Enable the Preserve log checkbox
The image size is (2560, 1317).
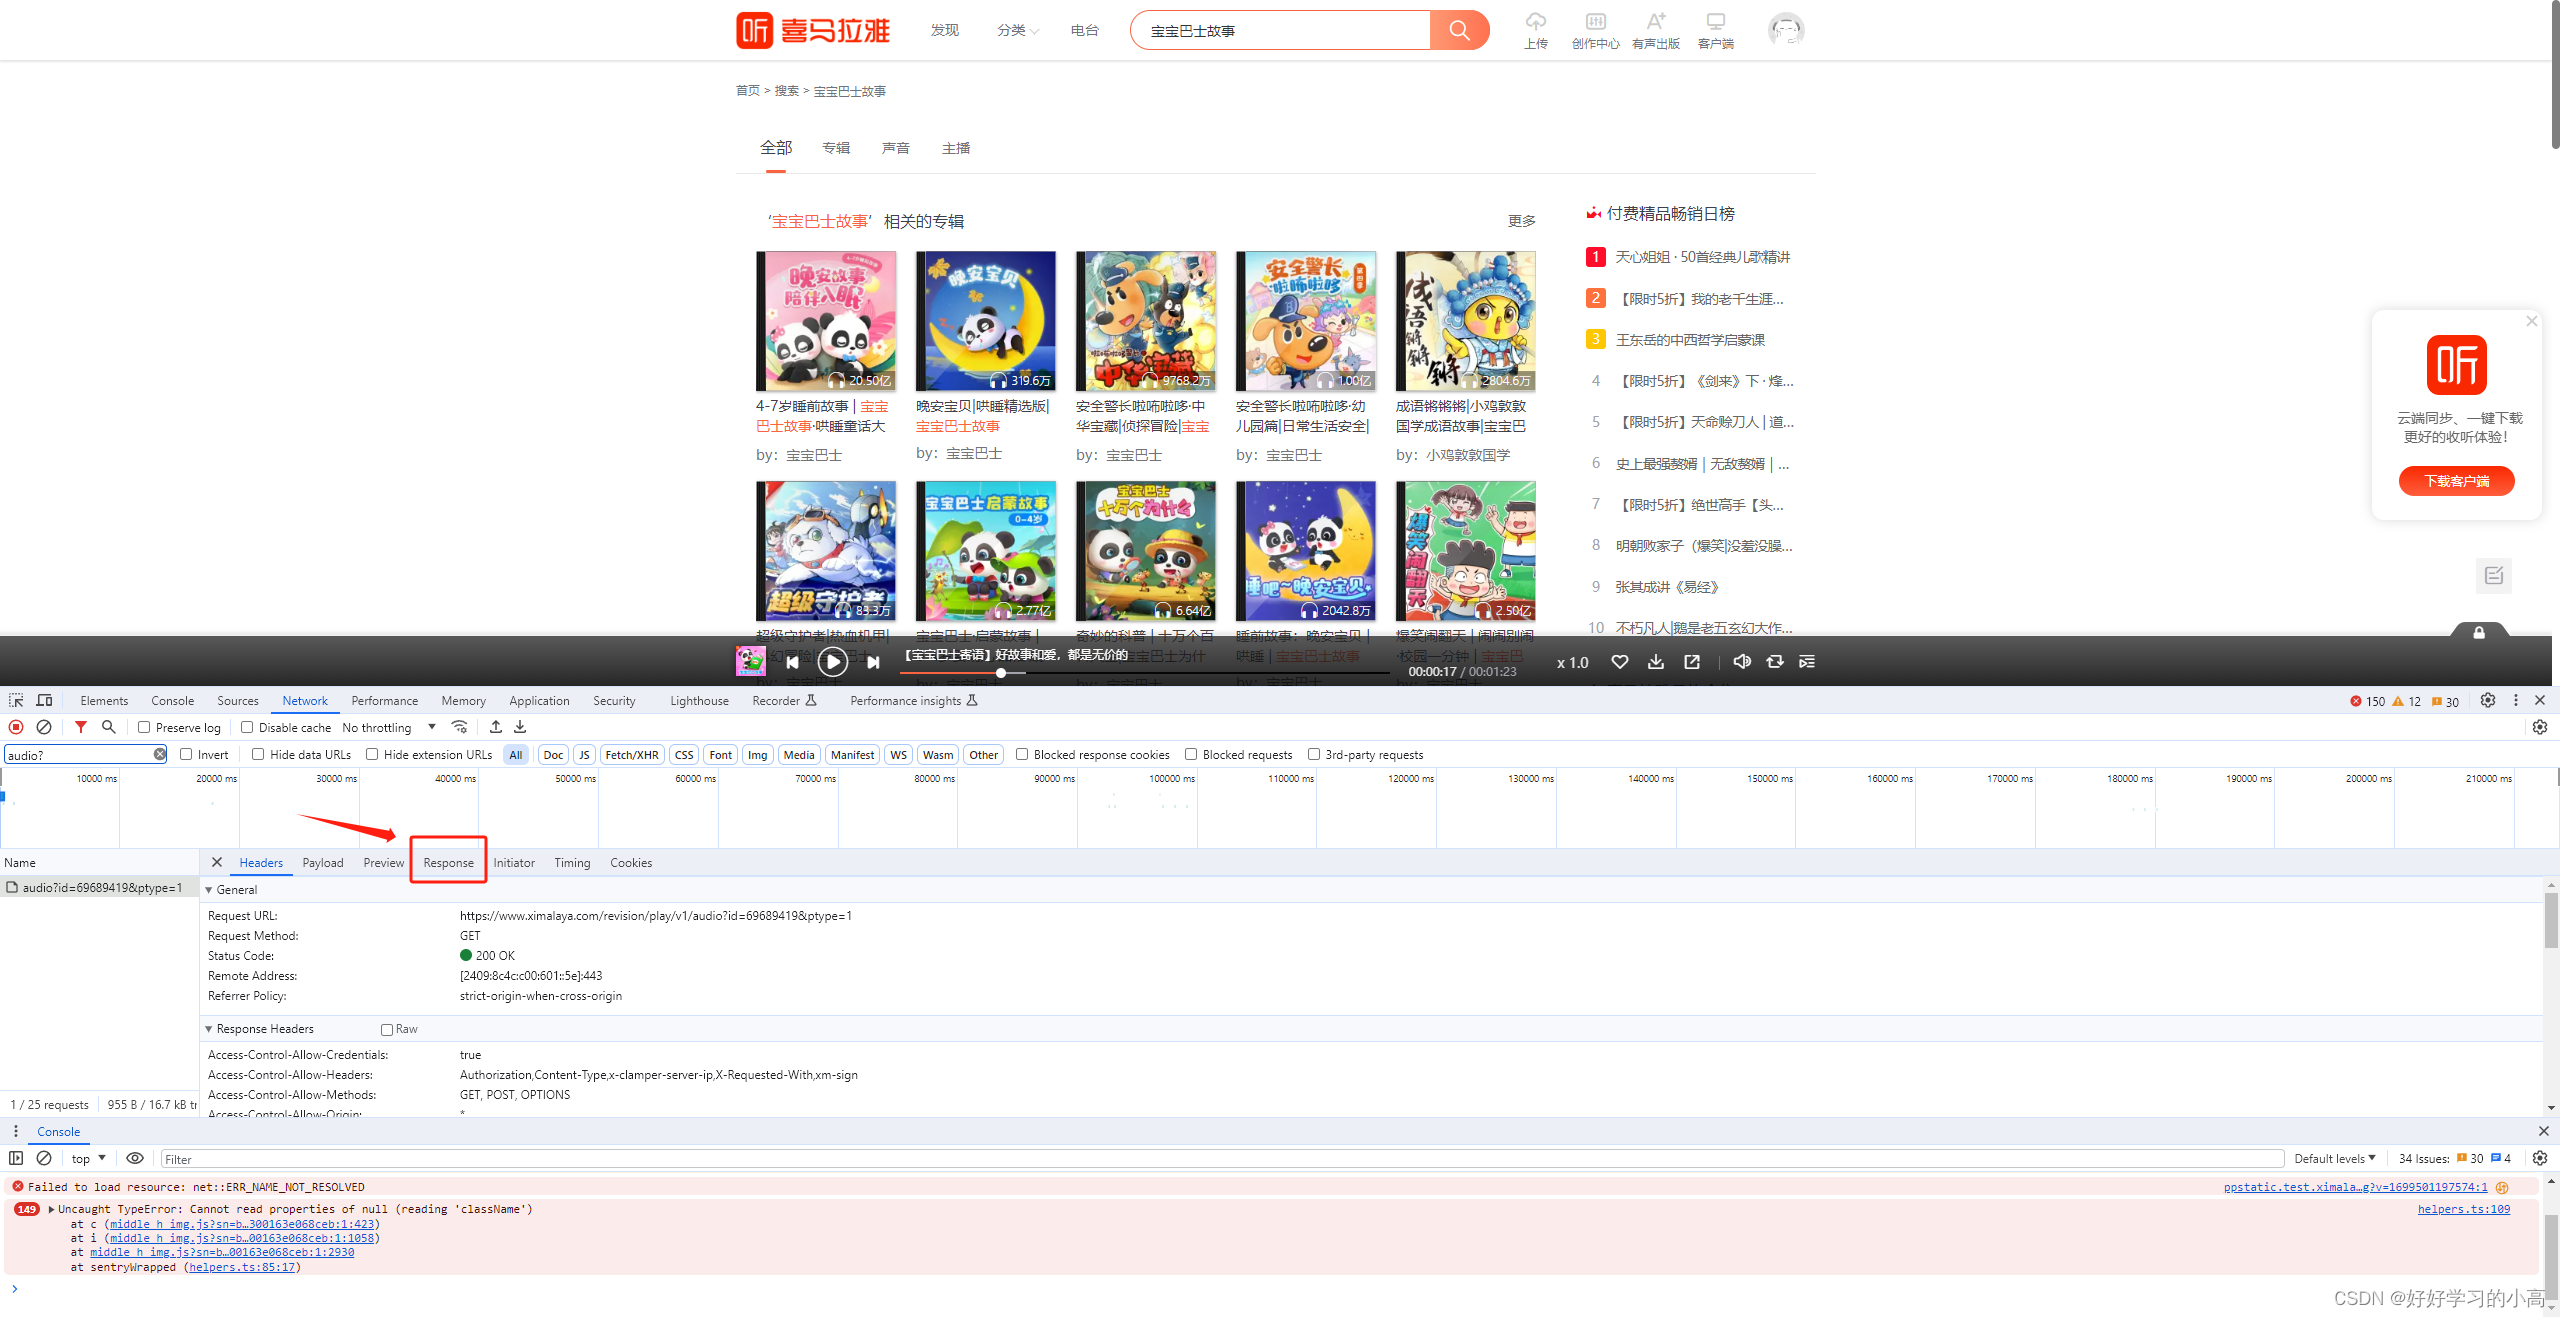[144, 727]
